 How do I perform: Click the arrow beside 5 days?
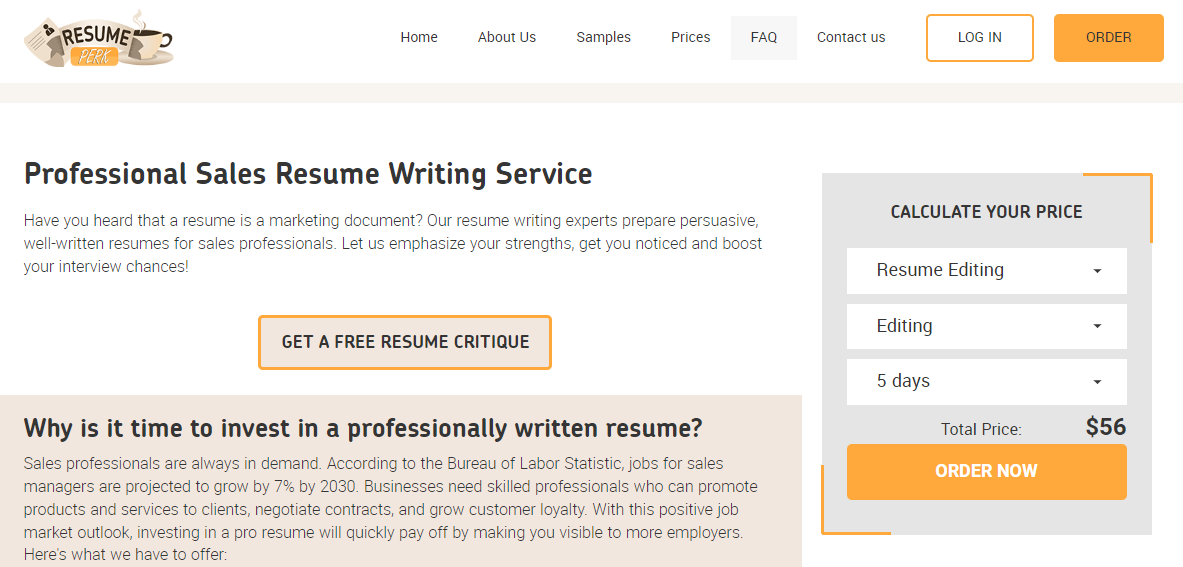[x=1097, y=382]
